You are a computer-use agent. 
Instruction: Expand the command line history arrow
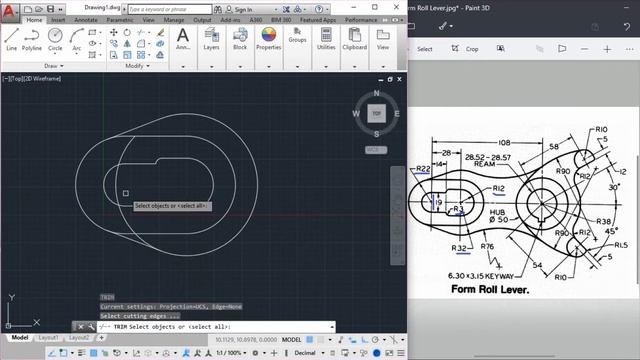click(332, 327)
